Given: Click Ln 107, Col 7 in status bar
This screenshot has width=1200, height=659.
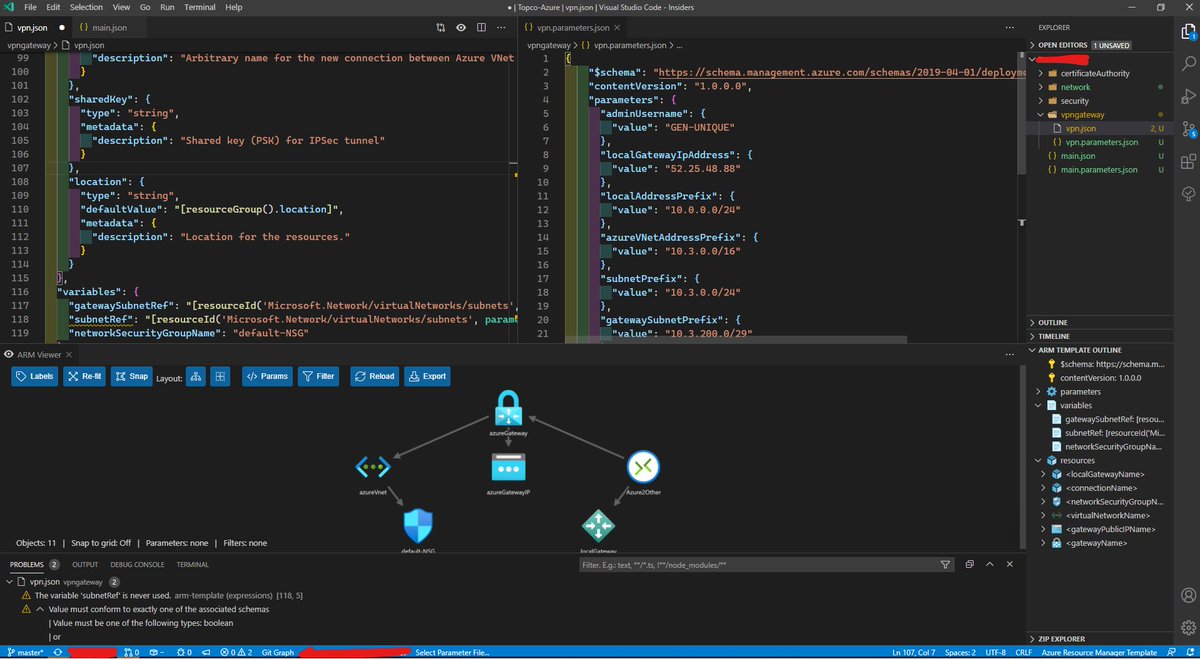Looking at the screenshot, I should coord(916,652).
